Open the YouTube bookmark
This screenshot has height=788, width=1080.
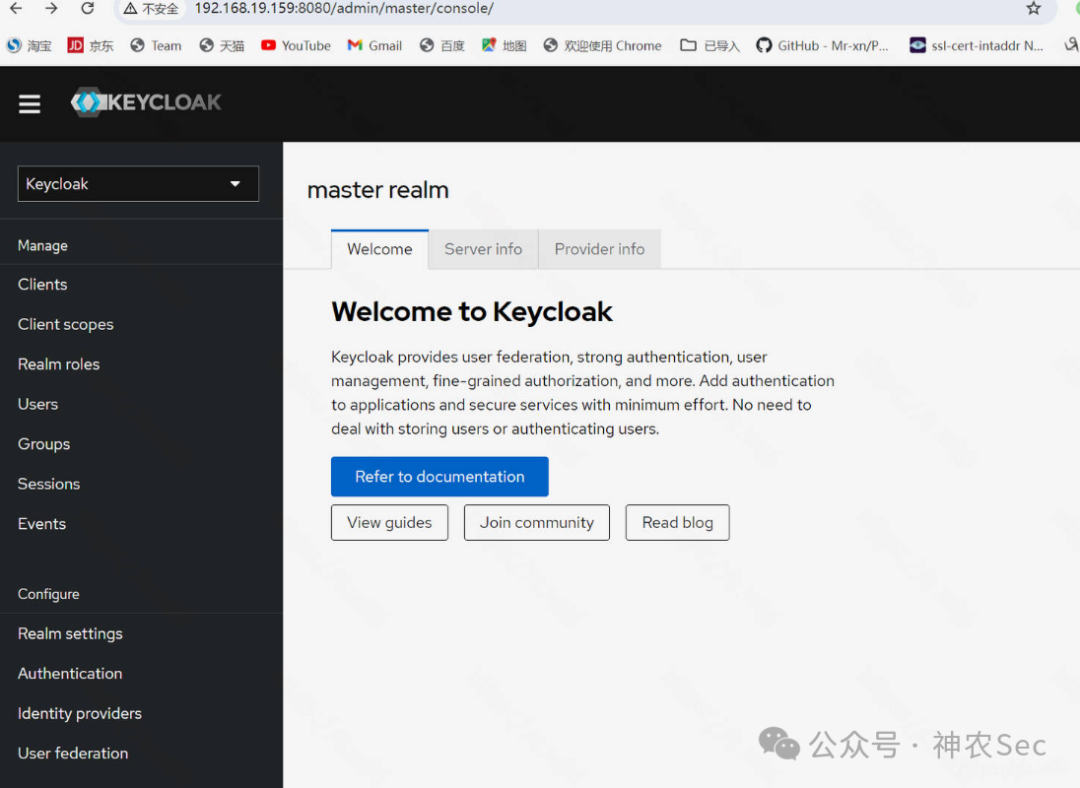[296, 45]
